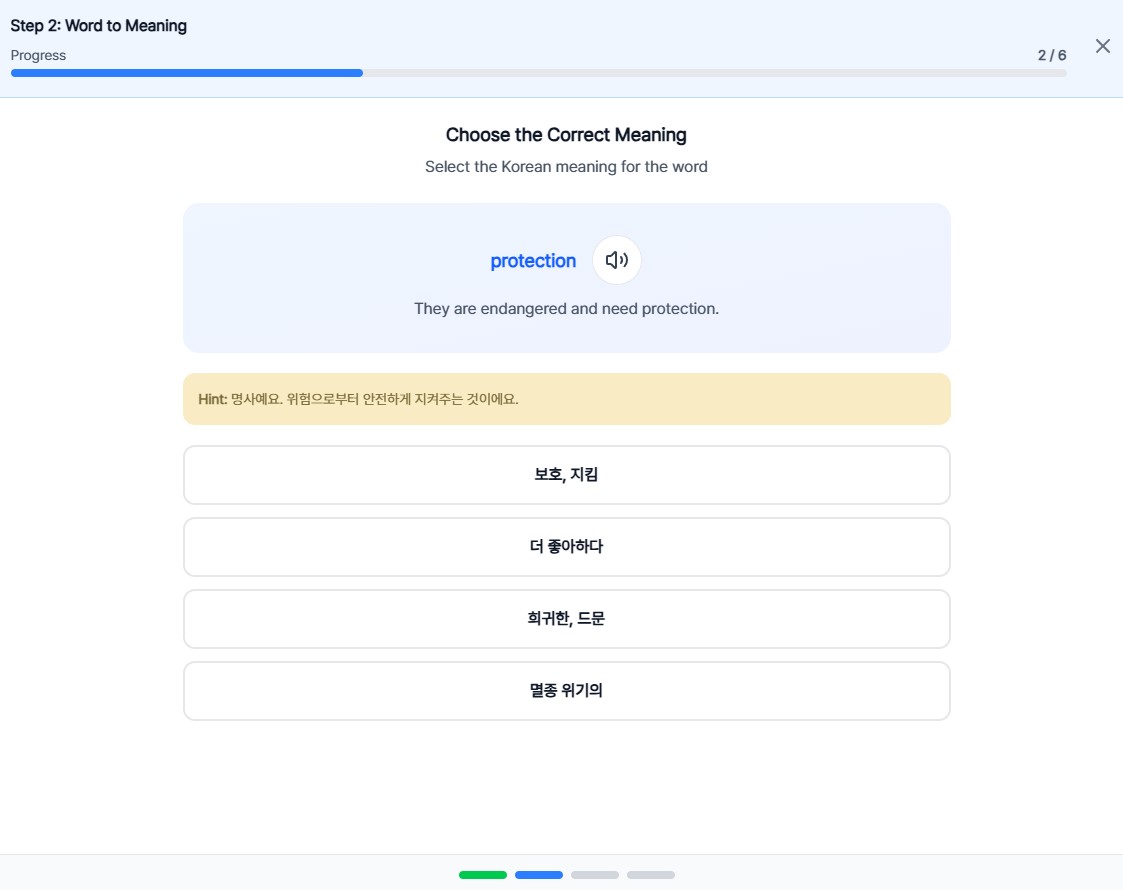Click the Select the Korean meaning subtitle
Image resolution: width=1123 pixels, height=890 pixels.
[566, 167]
